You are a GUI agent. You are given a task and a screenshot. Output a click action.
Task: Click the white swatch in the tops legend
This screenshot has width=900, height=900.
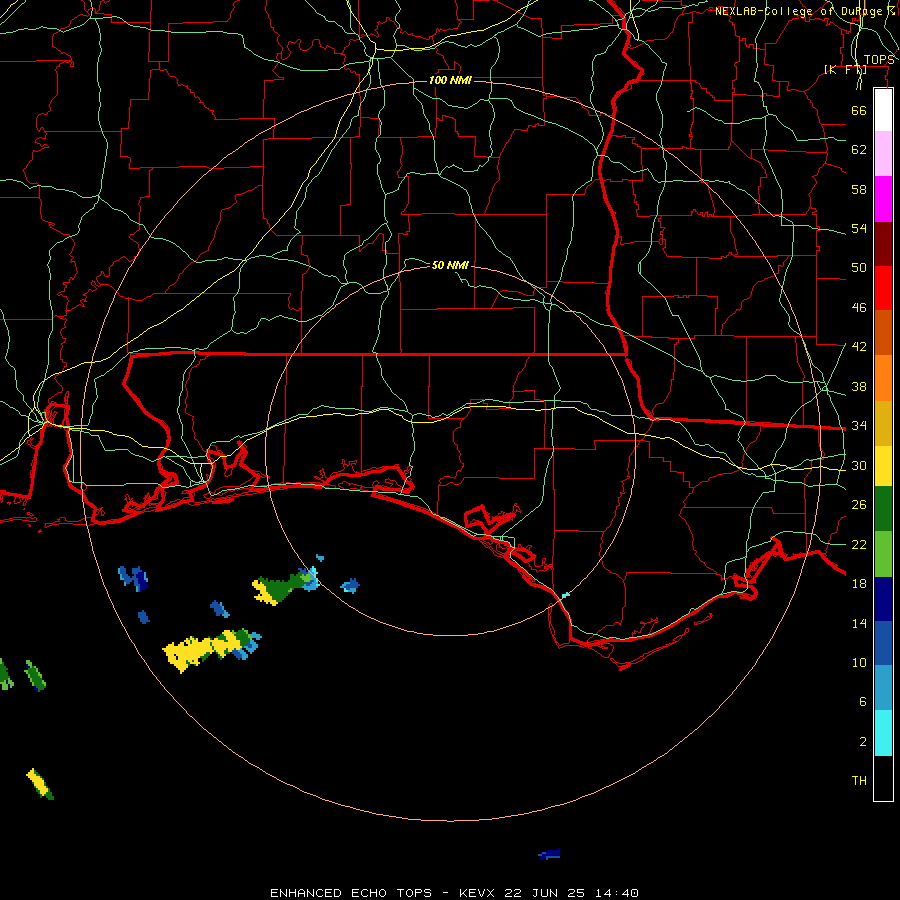[883, 110]
